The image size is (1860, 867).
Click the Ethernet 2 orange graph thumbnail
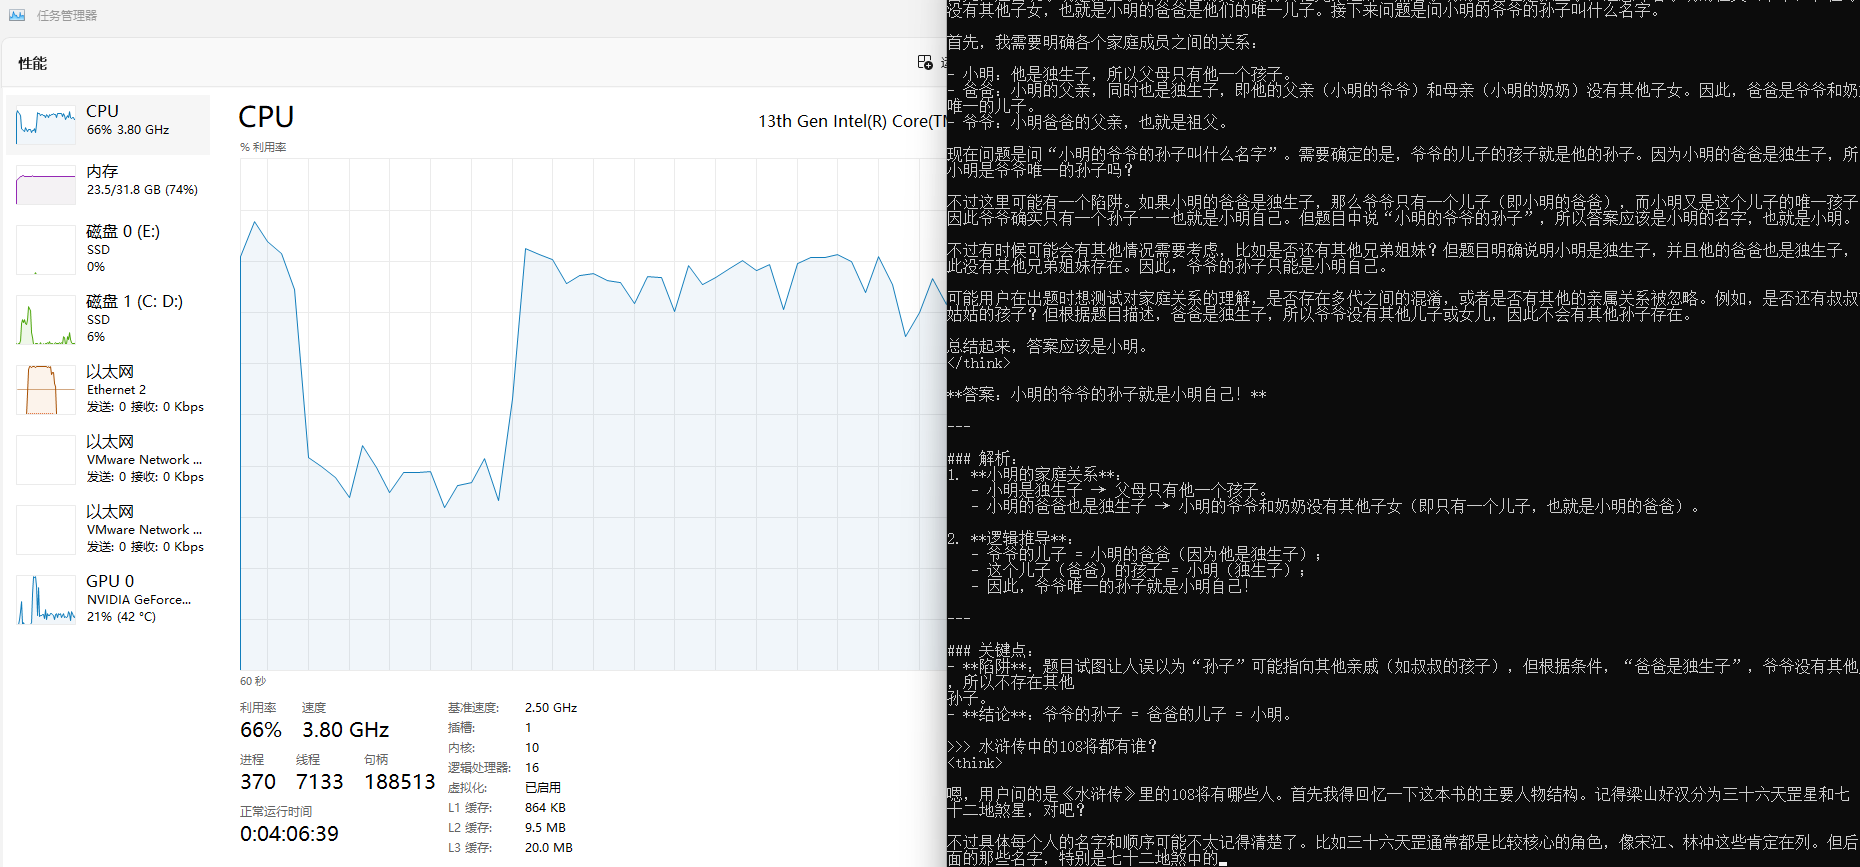(46, 390)
